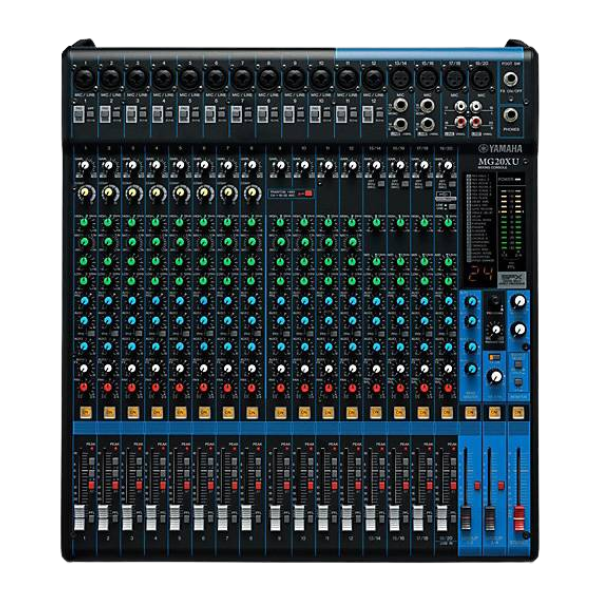Select the 17/18 channel red PAN knob
The width and height of the screenshot is (600, 600).
click(x=424, y=388)
